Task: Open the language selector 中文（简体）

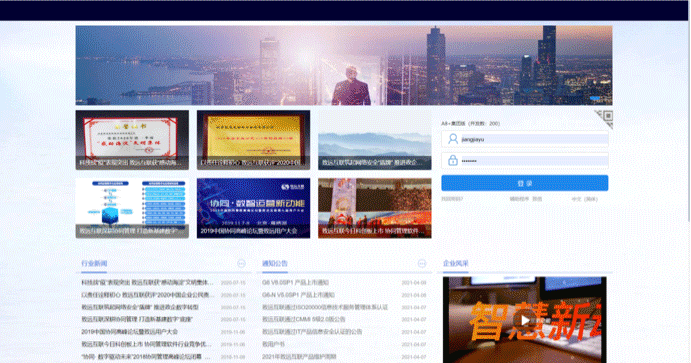Action: tap(584, 199)
